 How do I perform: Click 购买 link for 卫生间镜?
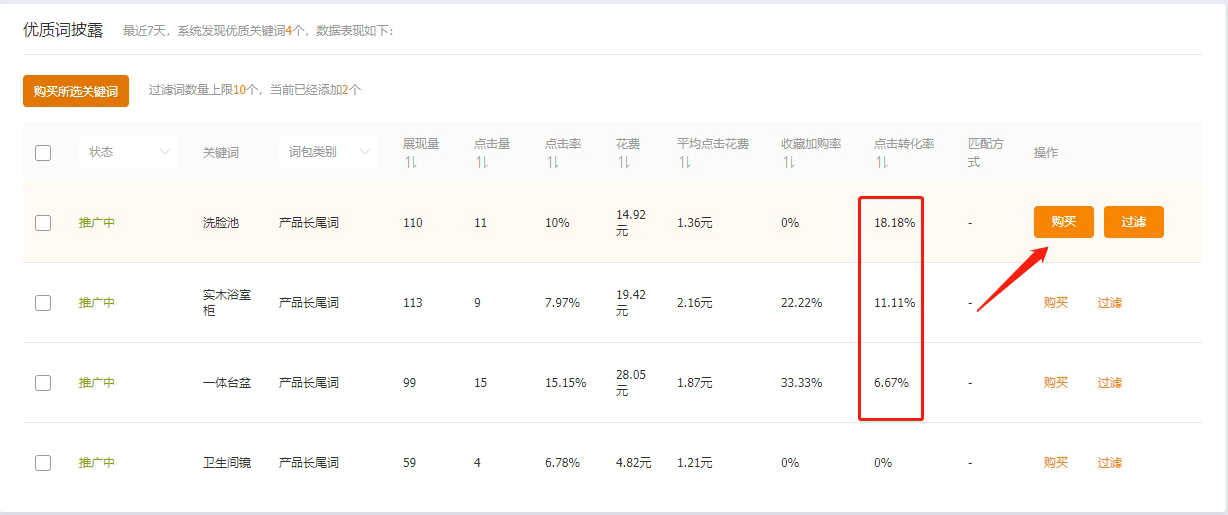(1056, 463)
